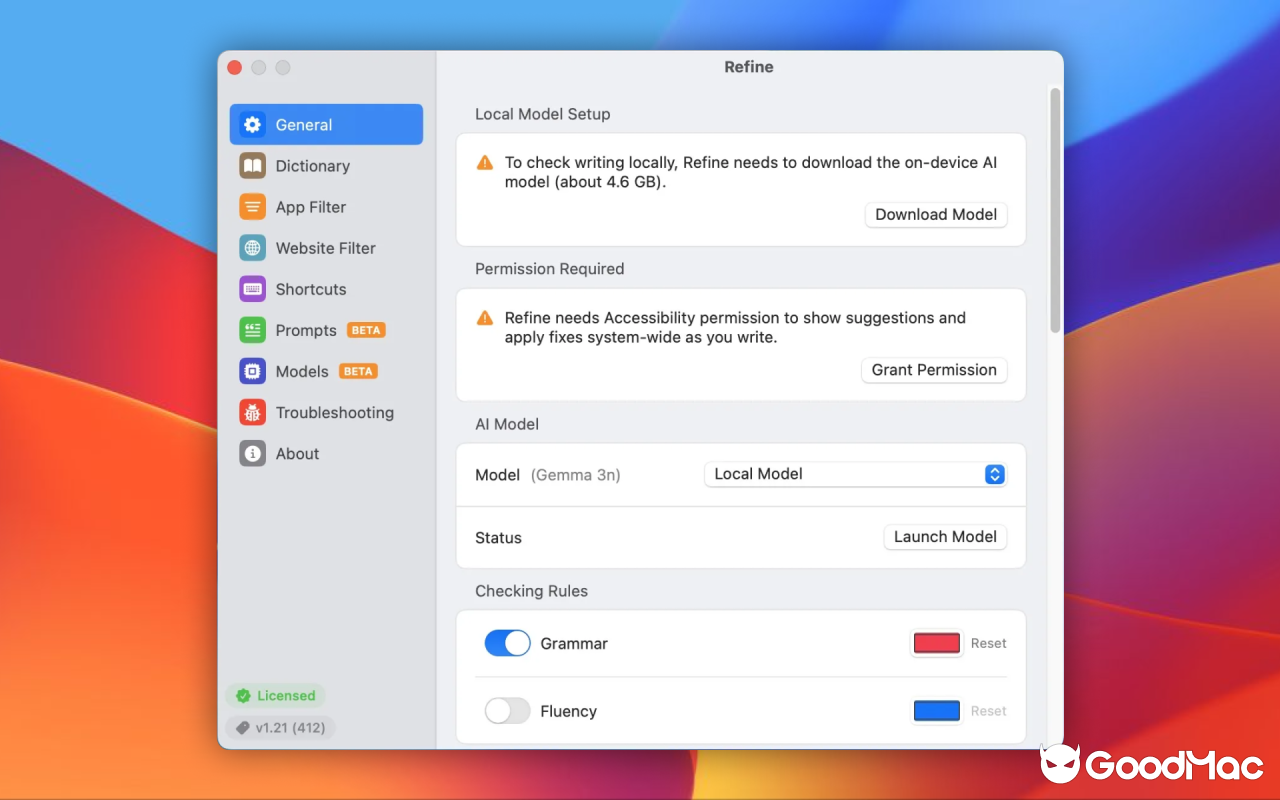Disable the Grammar checking rule

(x=507, y=643)
